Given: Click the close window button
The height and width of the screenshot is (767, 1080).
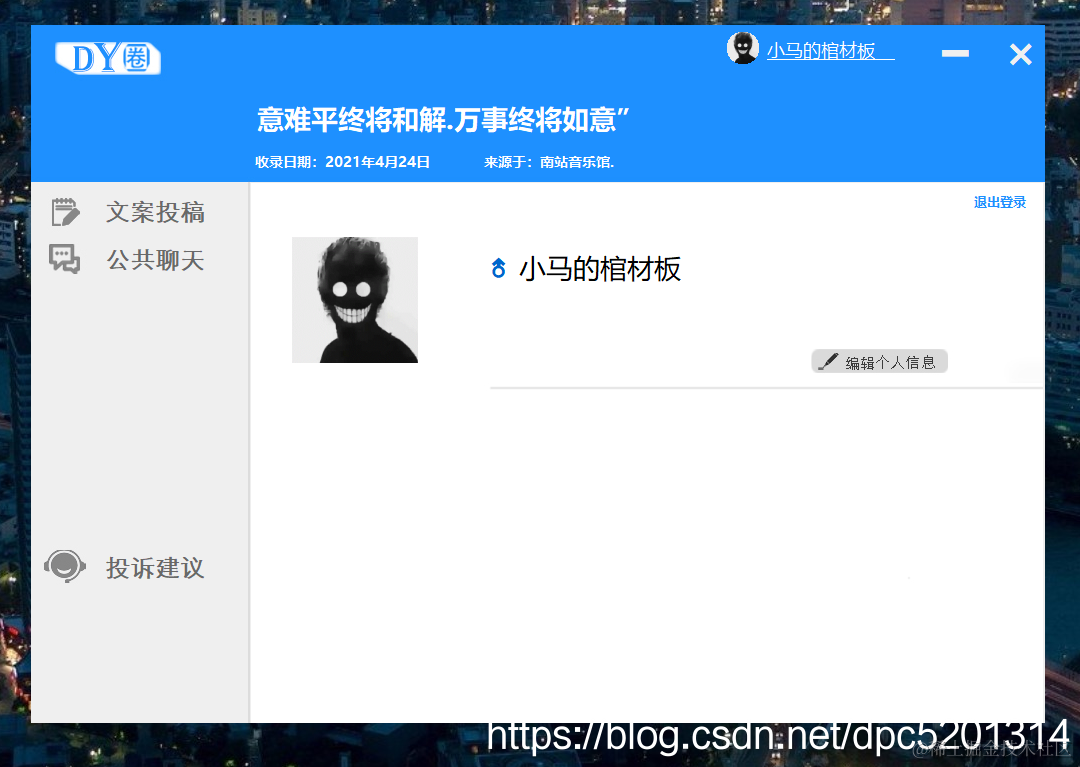Looking at the screenshot, I should 1020,54.
